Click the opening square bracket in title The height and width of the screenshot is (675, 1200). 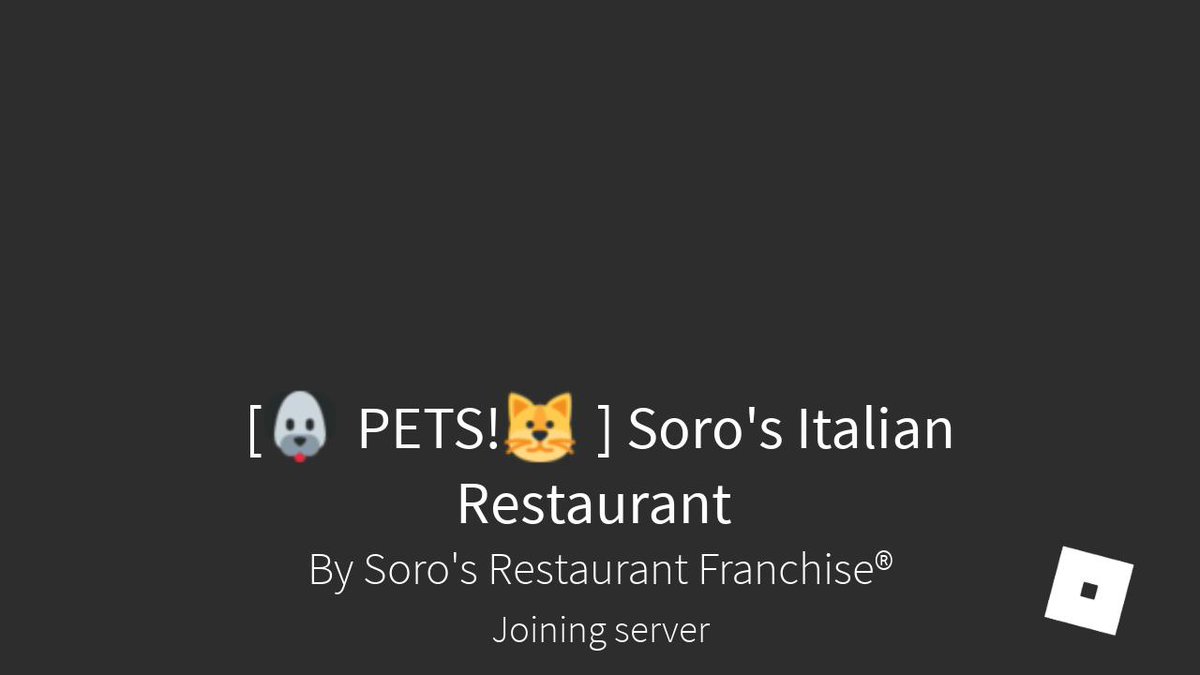(255, 430)
